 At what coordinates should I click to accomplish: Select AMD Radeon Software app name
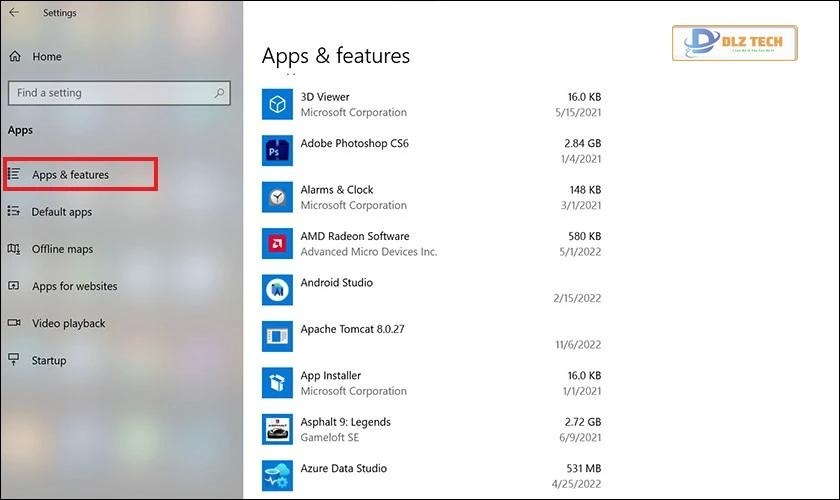[355, 236]
